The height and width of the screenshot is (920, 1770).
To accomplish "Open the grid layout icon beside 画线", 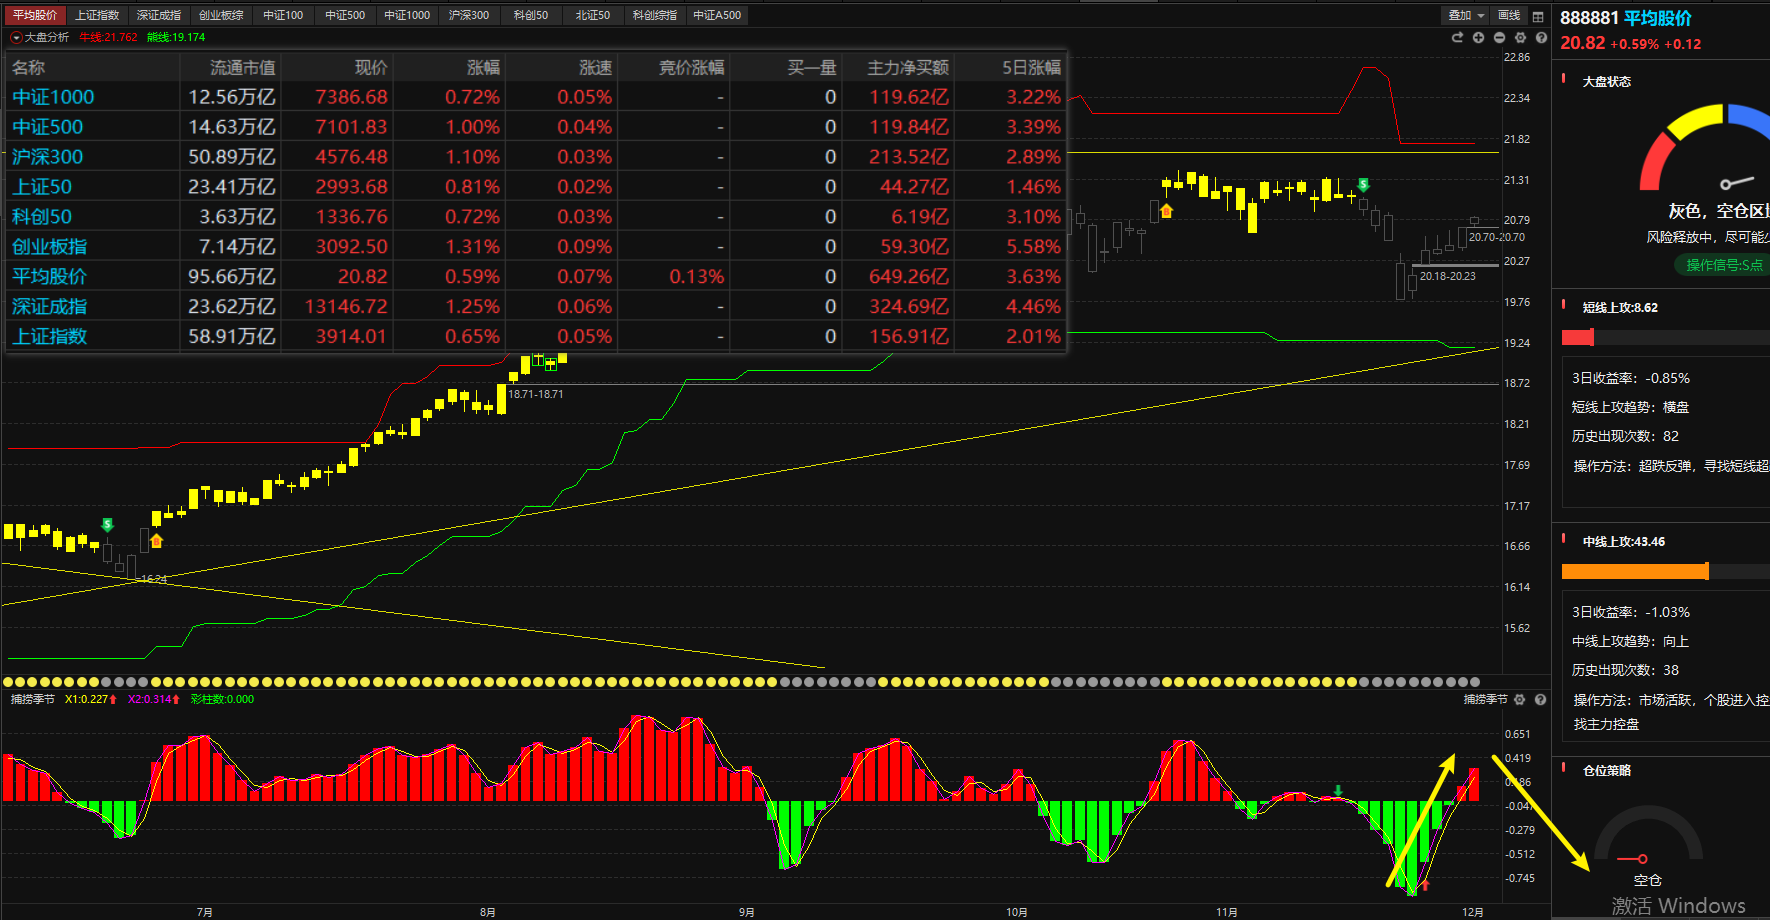I will pyautogui.click(x=1538, y=16).
